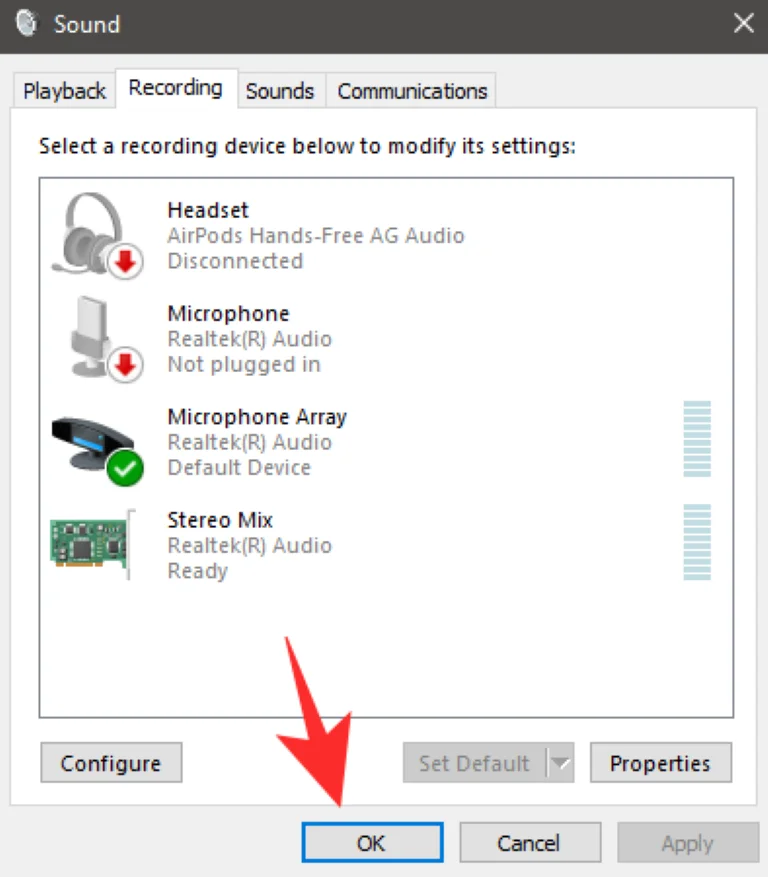Close the Sound dialog window
This screenshot has height=877, width=768.
click(x=743, y=23)
